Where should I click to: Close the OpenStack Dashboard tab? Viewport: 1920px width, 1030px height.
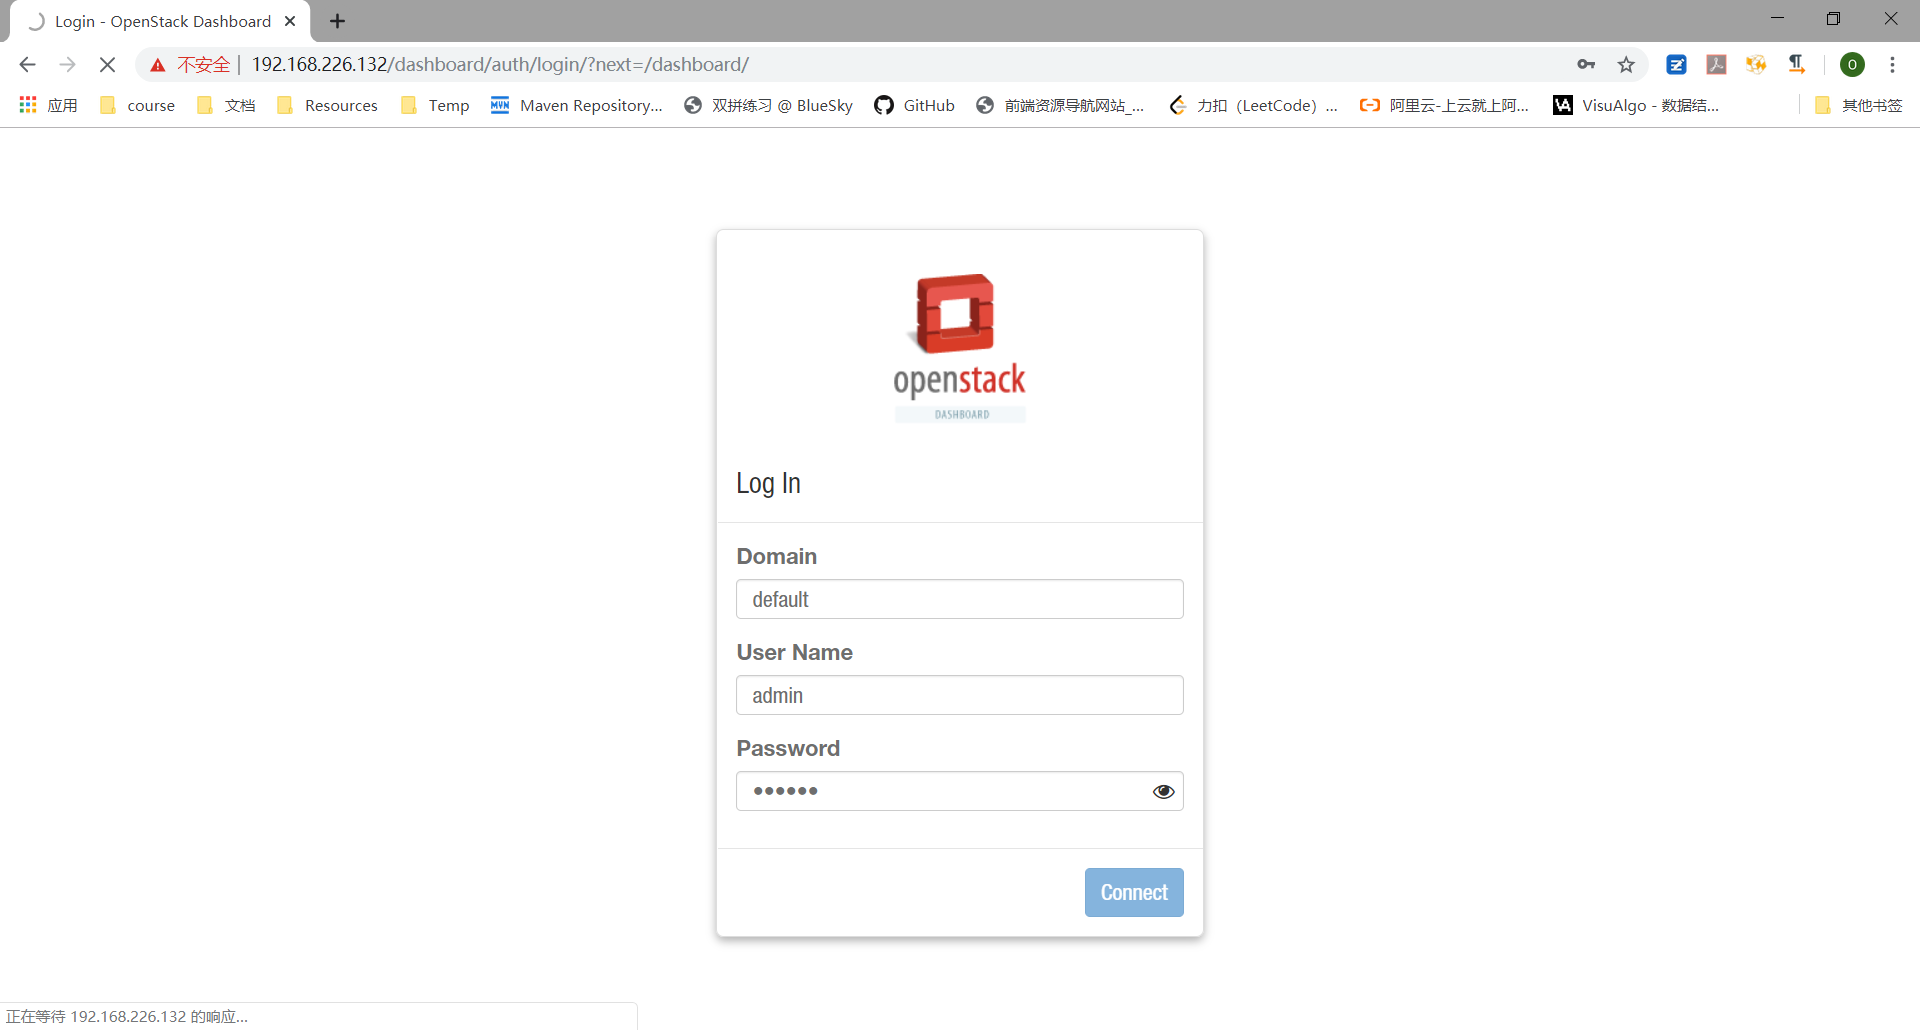tap(290, 21)
